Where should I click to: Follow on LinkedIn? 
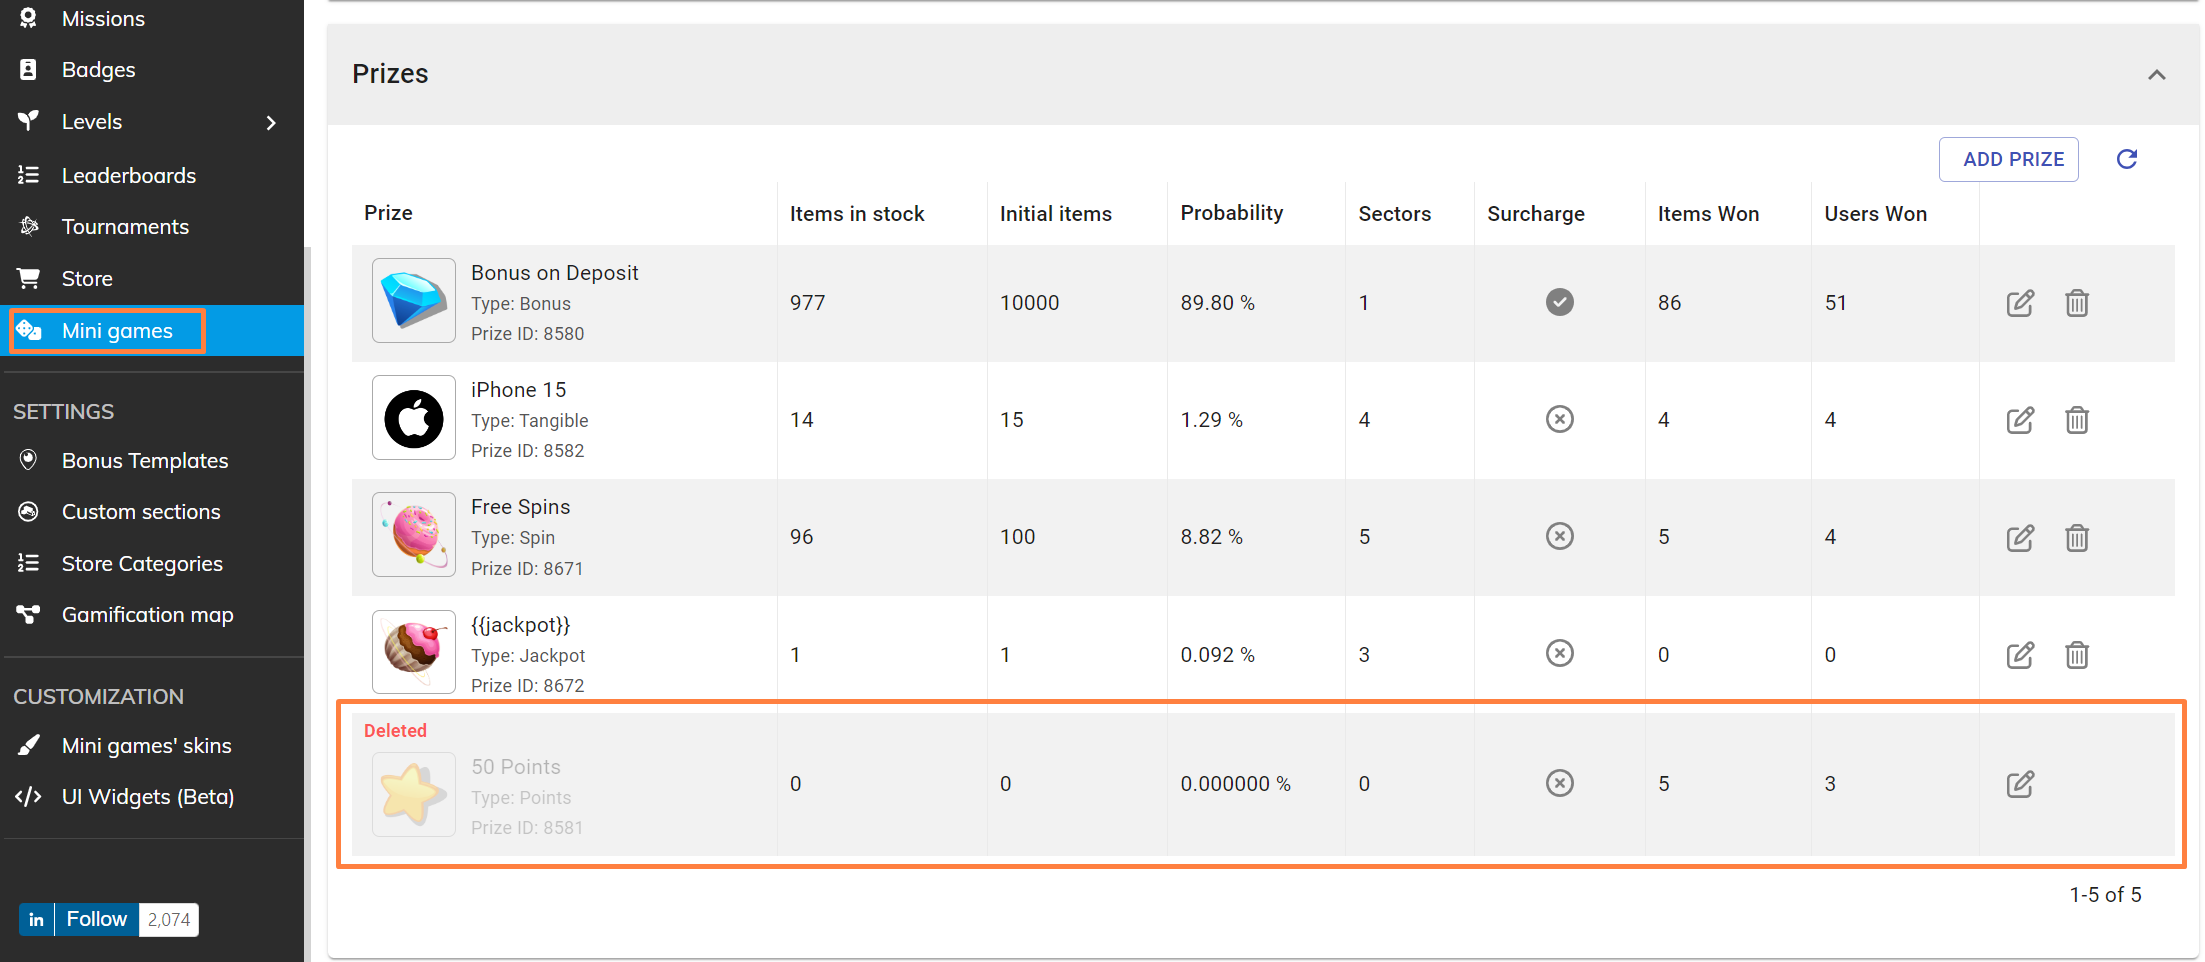tap(96, 919)
